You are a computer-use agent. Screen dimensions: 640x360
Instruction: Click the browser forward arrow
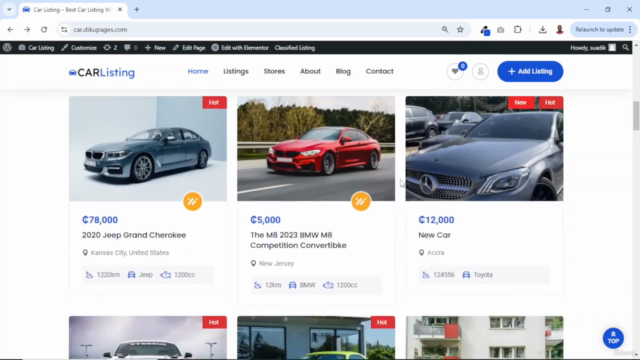point(27,29)
